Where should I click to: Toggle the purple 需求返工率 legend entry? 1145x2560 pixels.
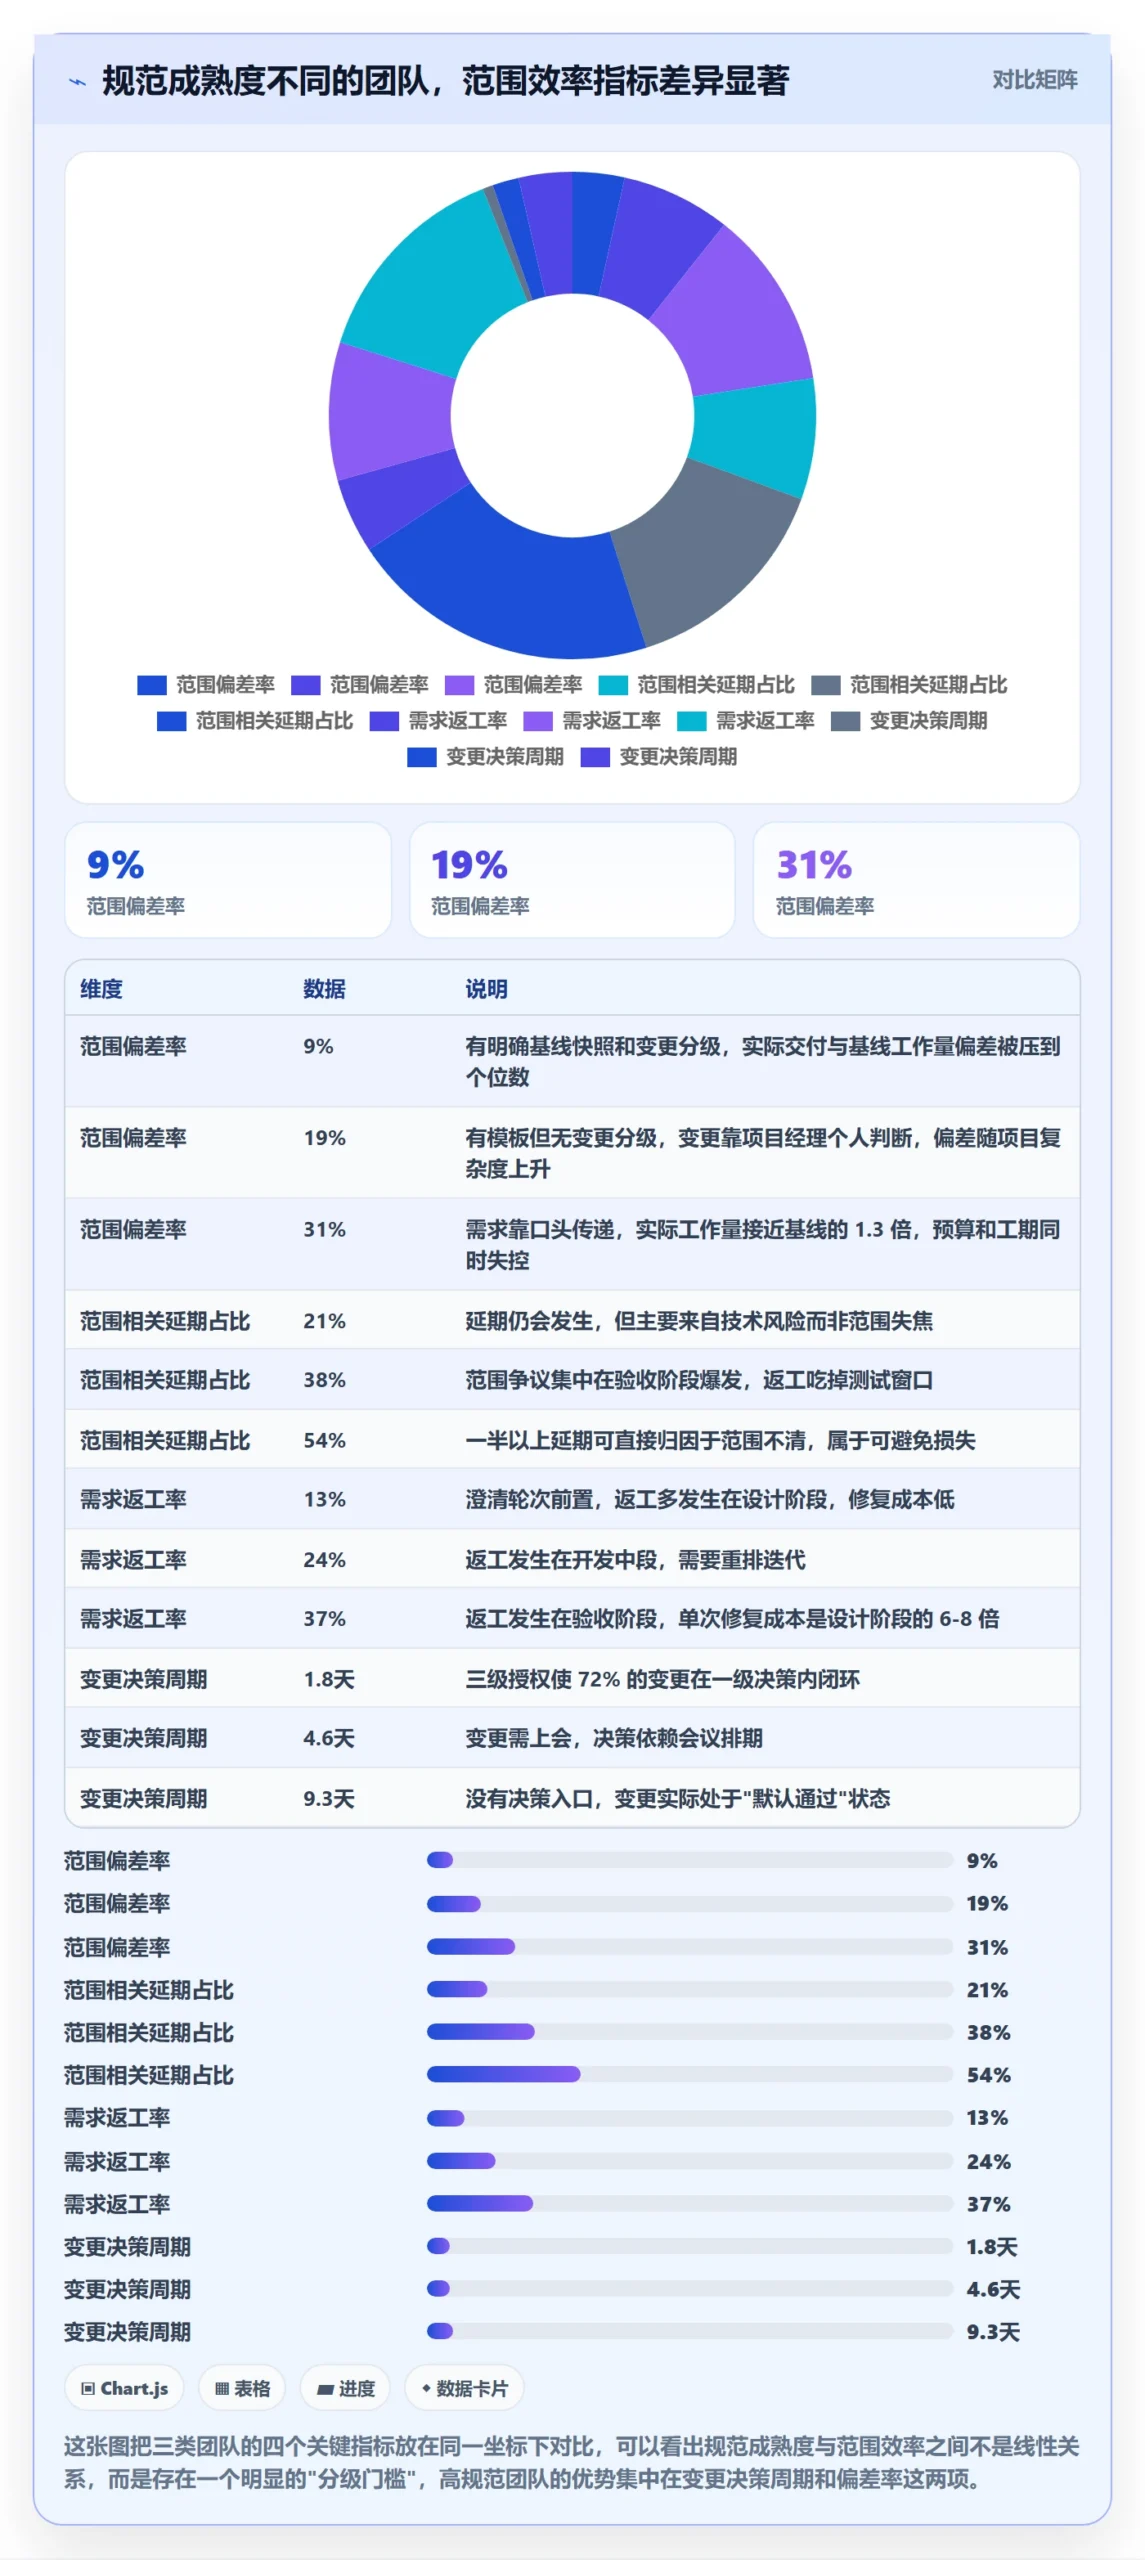592,721
